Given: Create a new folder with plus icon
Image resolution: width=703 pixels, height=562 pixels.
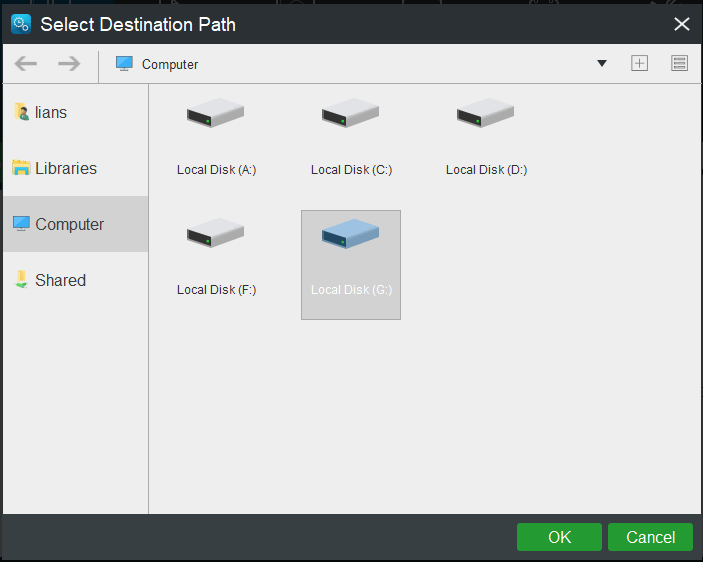Looking at the screenshot, I should (x=639, y=63).
